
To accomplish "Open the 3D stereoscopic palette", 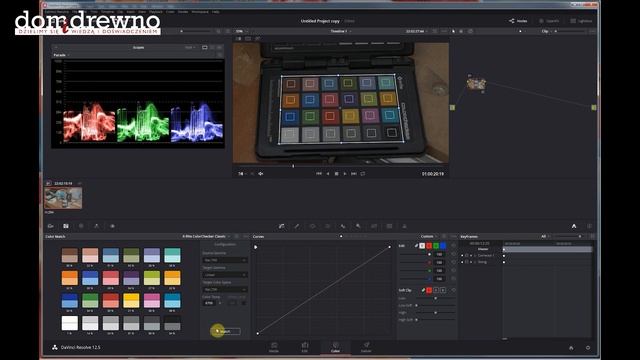I will tap(389, 226).
